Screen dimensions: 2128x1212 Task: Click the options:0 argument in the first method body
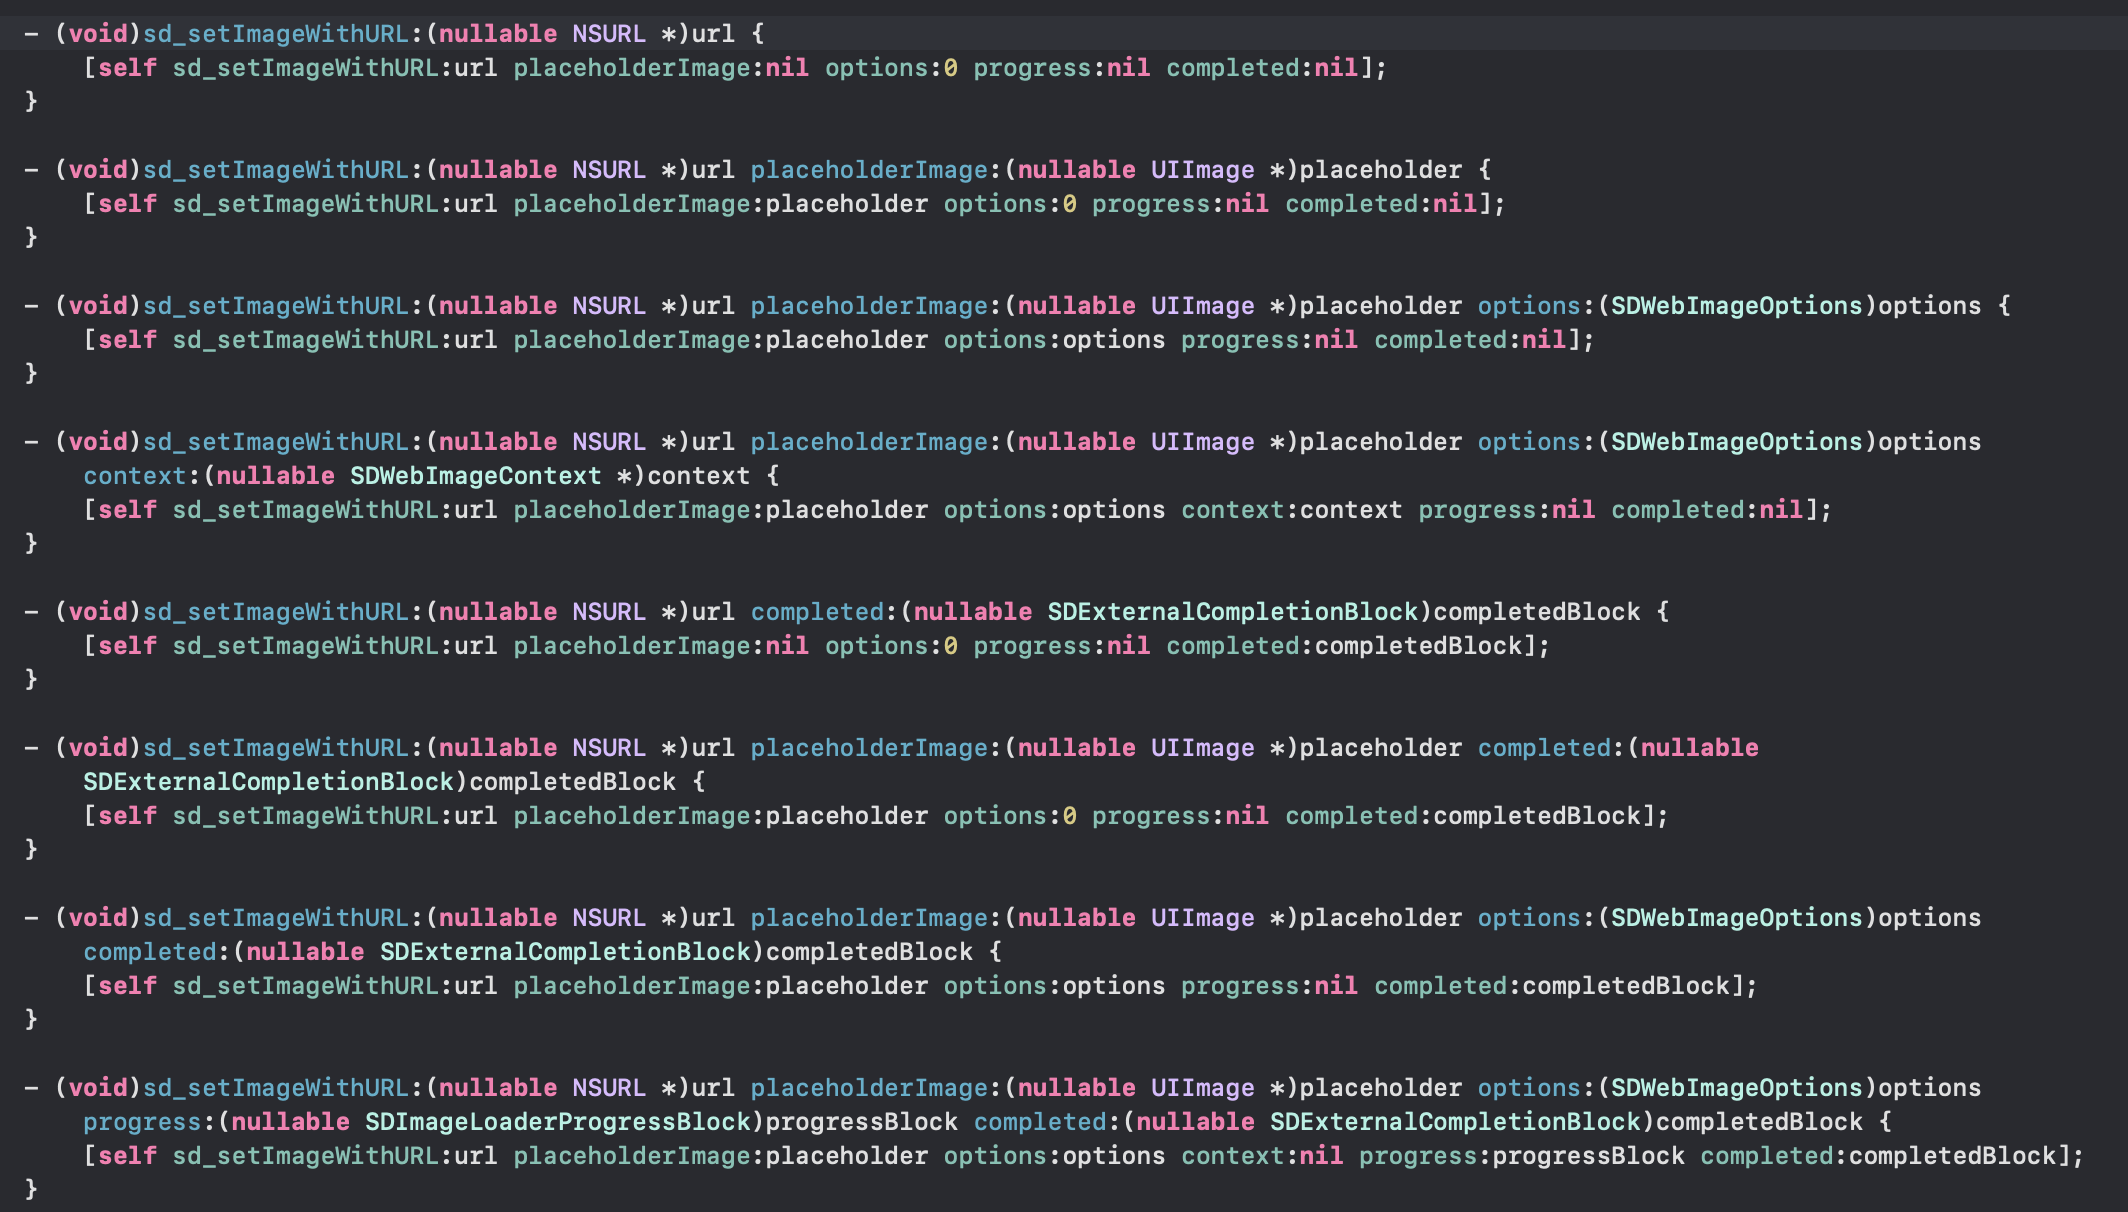(x=890, y=68)
